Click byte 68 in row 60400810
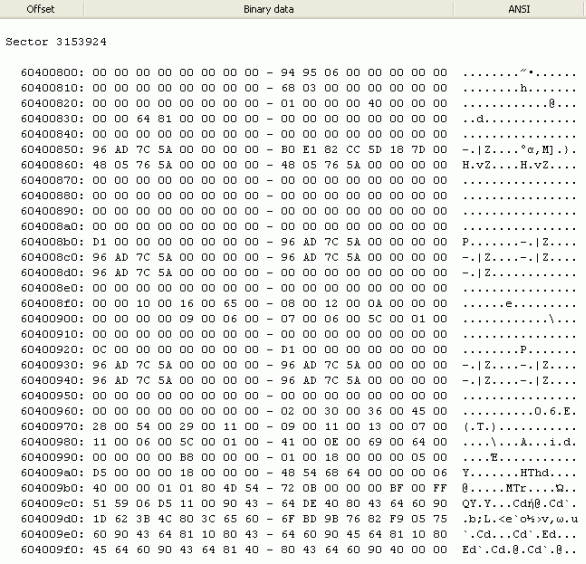 [x=288, y=88]
